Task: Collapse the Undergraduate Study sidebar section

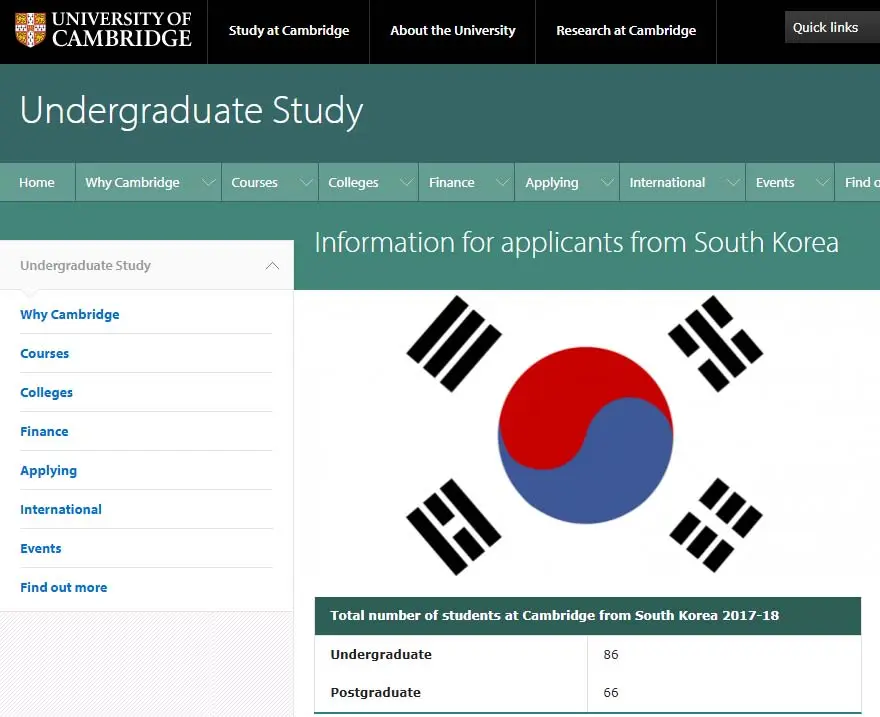Action: (272, 266)
